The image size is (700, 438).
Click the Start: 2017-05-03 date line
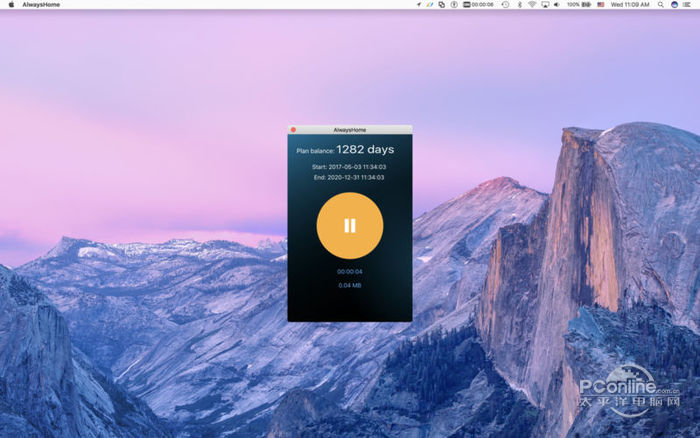point(349,167)
